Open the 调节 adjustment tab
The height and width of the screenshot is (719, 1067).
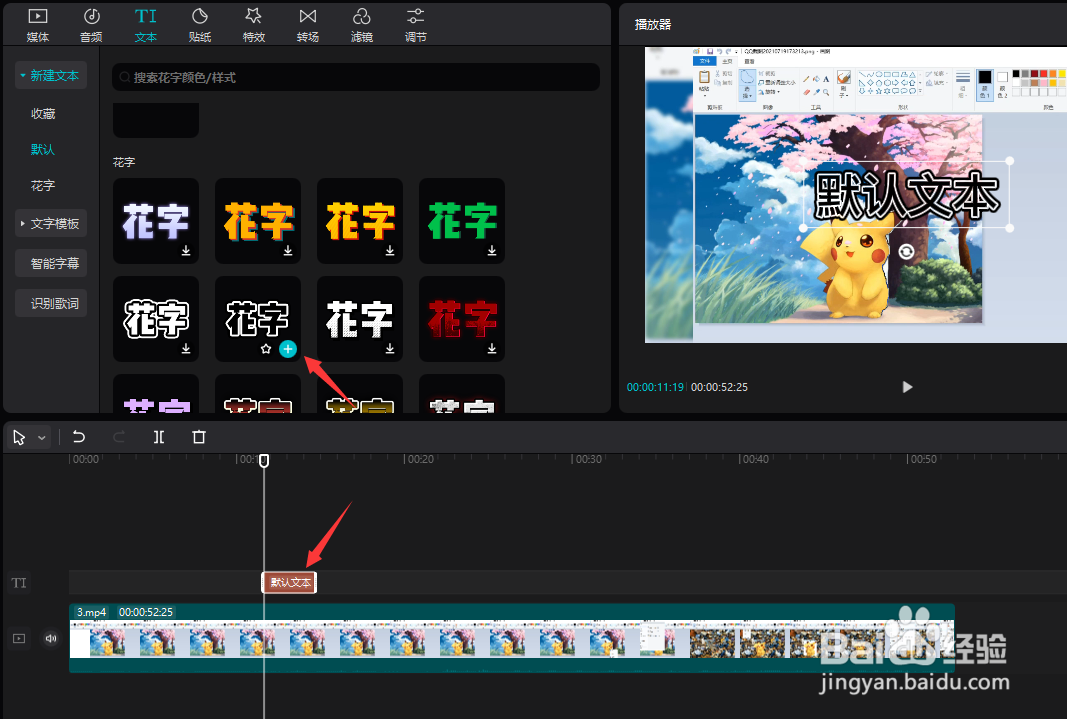pyautogui.click(x=415, y=25)
